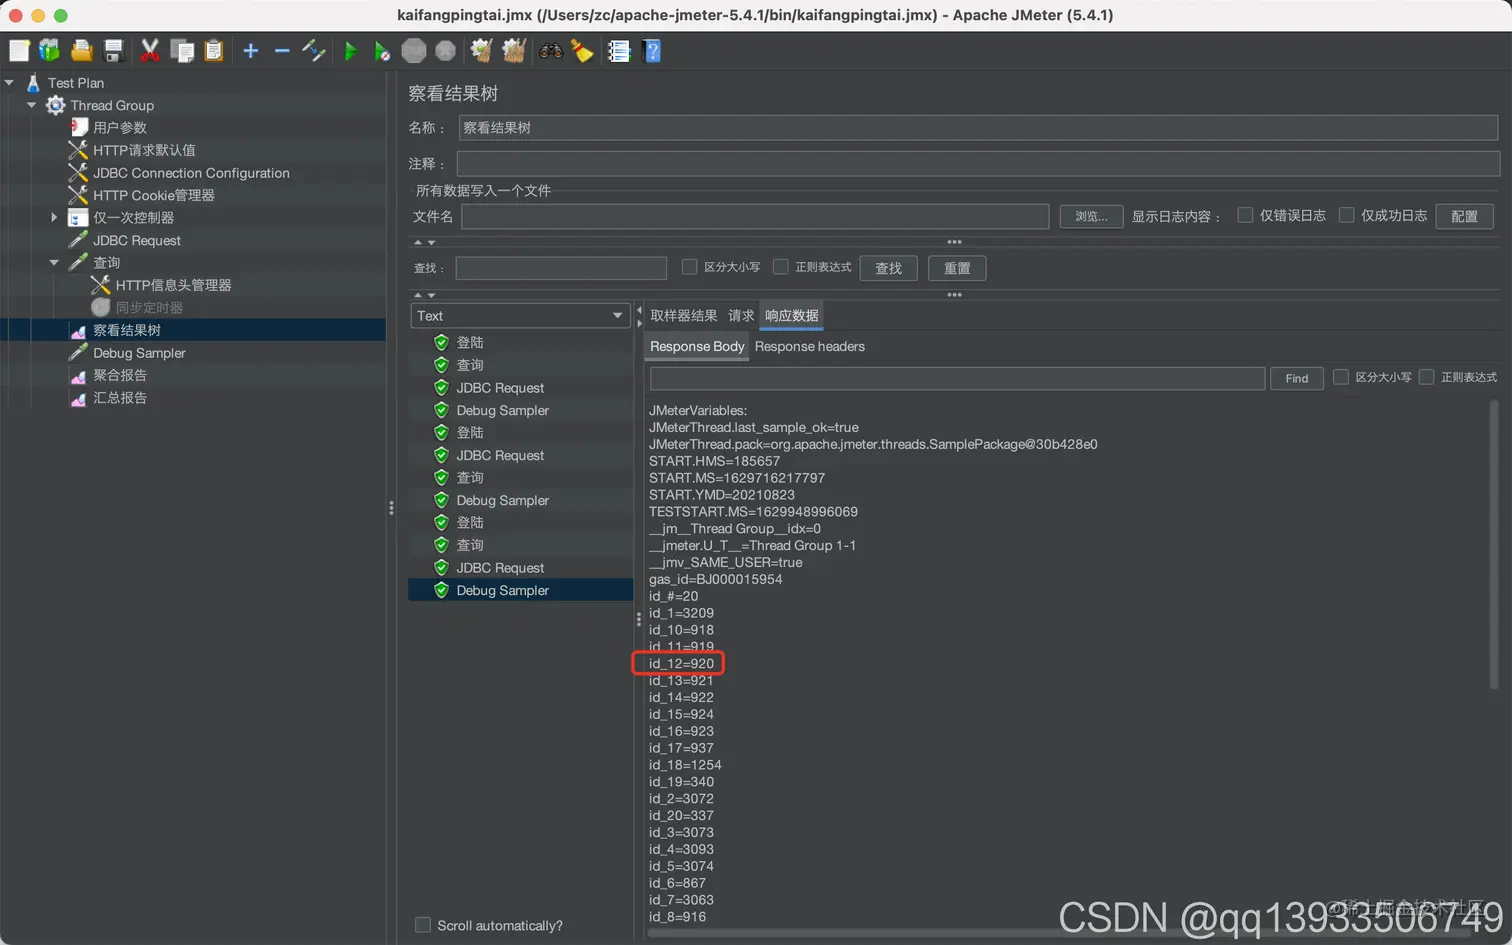Stop the test with the stop-sign icon
1512x945 pixels.
tap(414, 51)
